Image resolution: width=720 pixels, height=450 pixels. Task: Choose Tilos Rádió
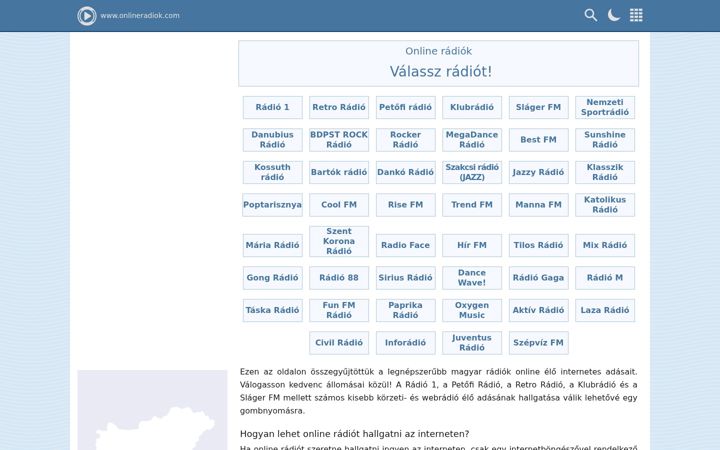(539, 246)
